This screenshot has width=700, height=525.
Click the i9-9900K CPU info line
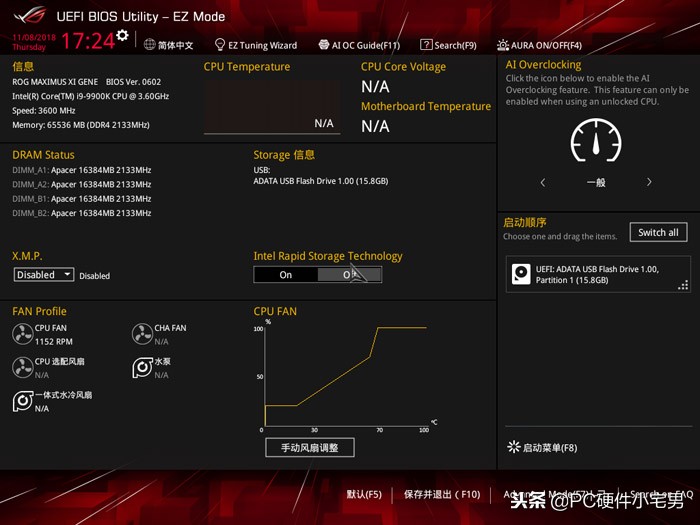coord(91,96)
